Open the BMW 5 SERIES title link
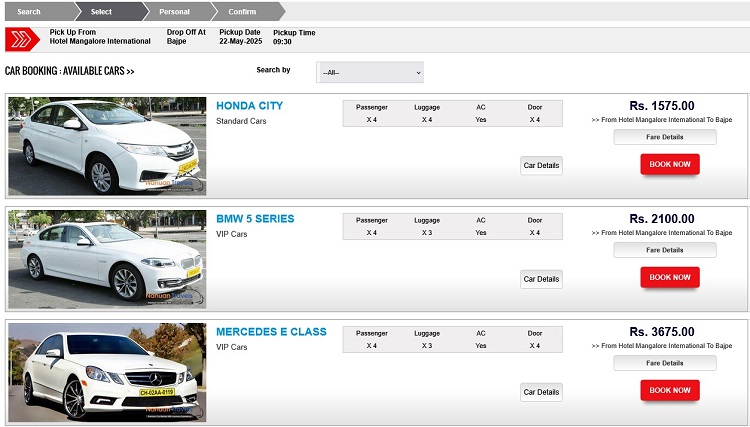The width and height of the screenshot is (750, 427). 255,219
